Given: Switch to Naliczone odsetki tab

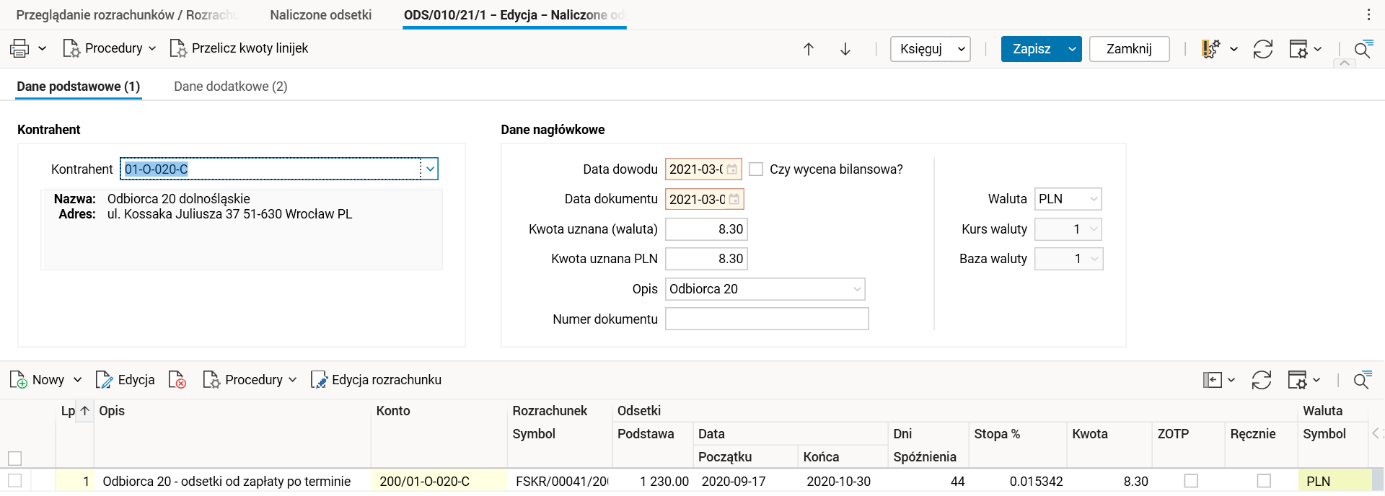Looking at the screenshot, I should pos(321,15).
